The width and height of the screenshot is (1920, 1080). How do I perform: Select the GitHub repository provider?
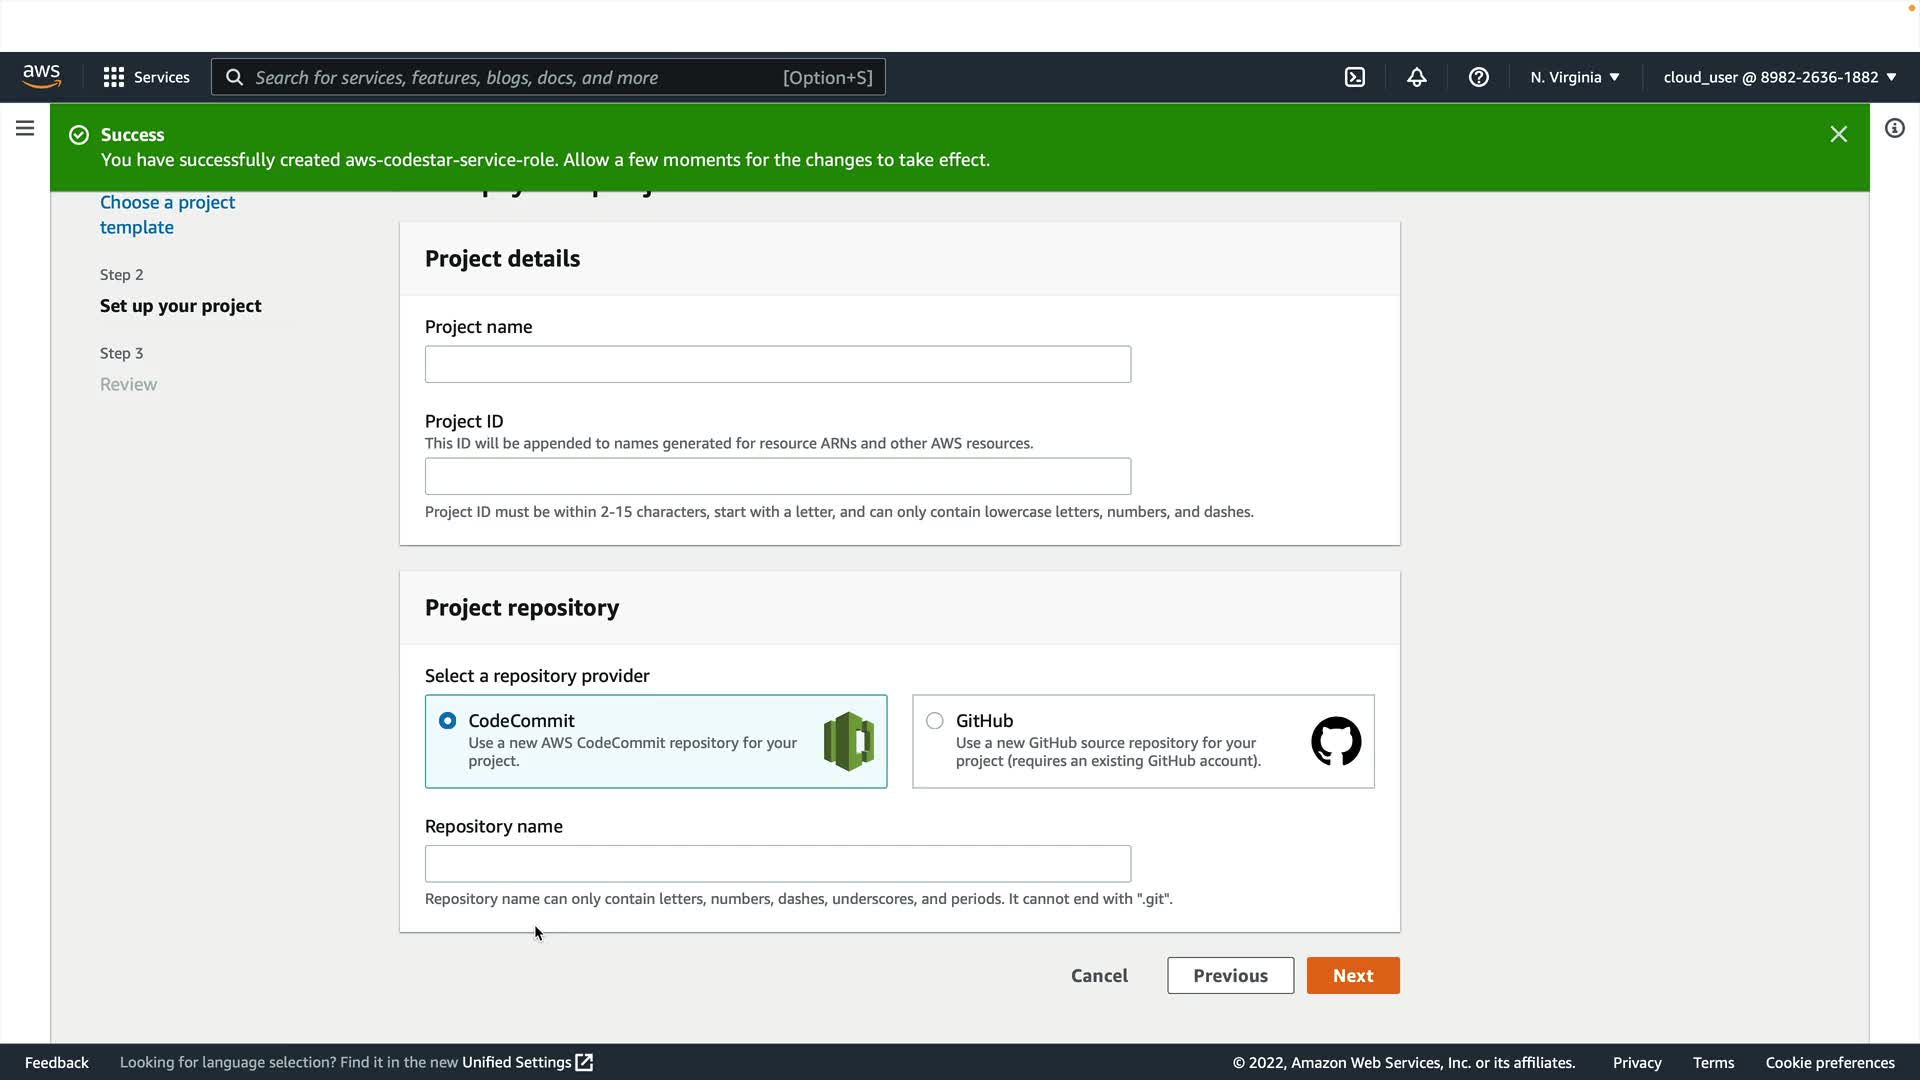(935, 721)
